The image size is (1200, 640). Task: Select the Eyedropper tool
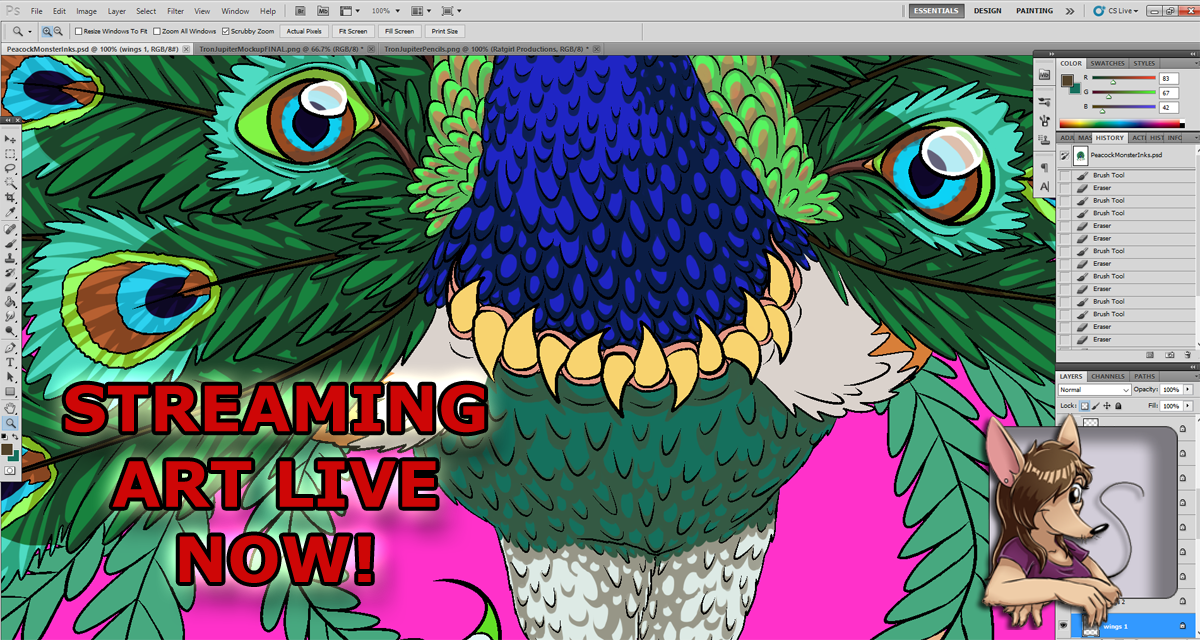(x=11, y=213)
